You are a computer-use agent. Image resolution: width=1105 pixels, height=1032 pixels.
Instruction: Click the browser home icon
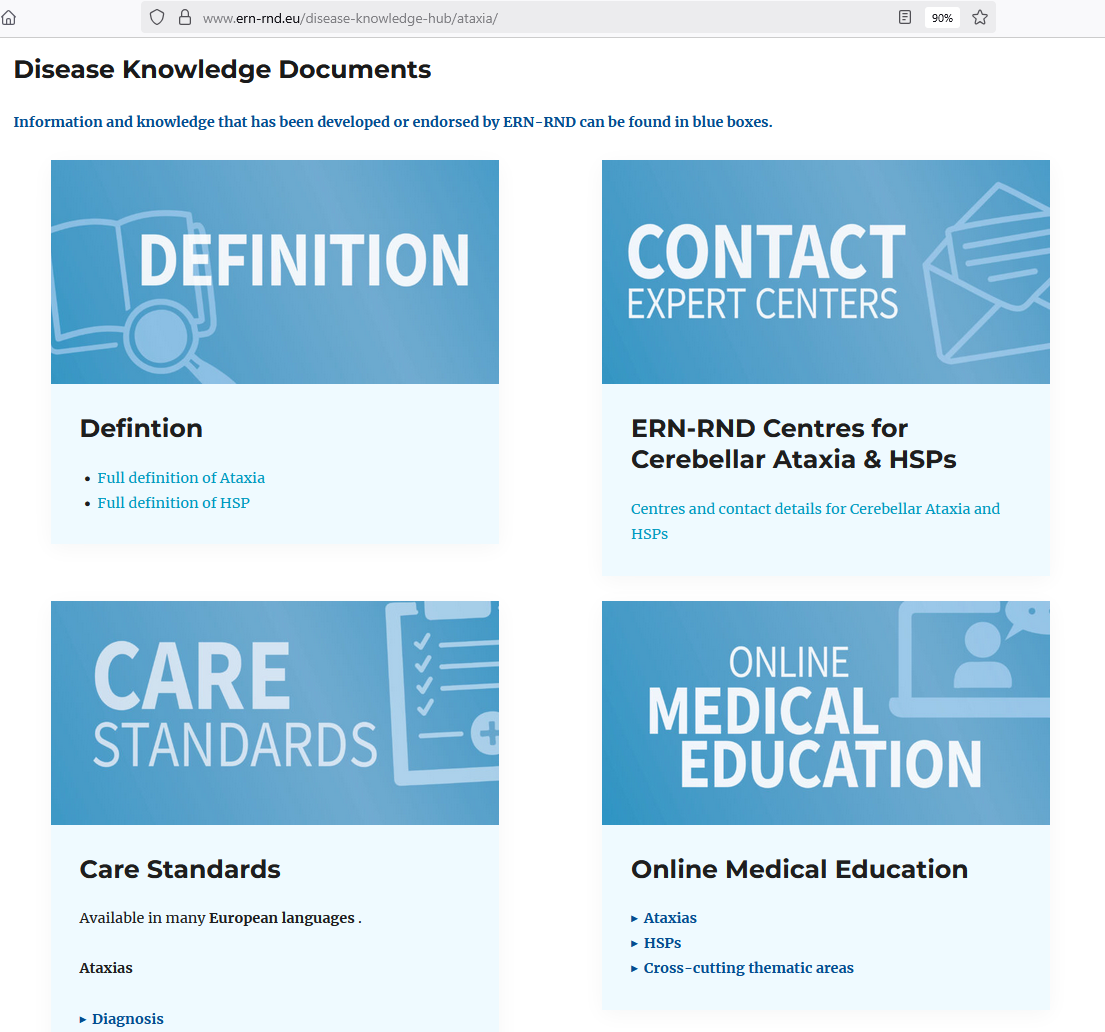pos(8,18)
